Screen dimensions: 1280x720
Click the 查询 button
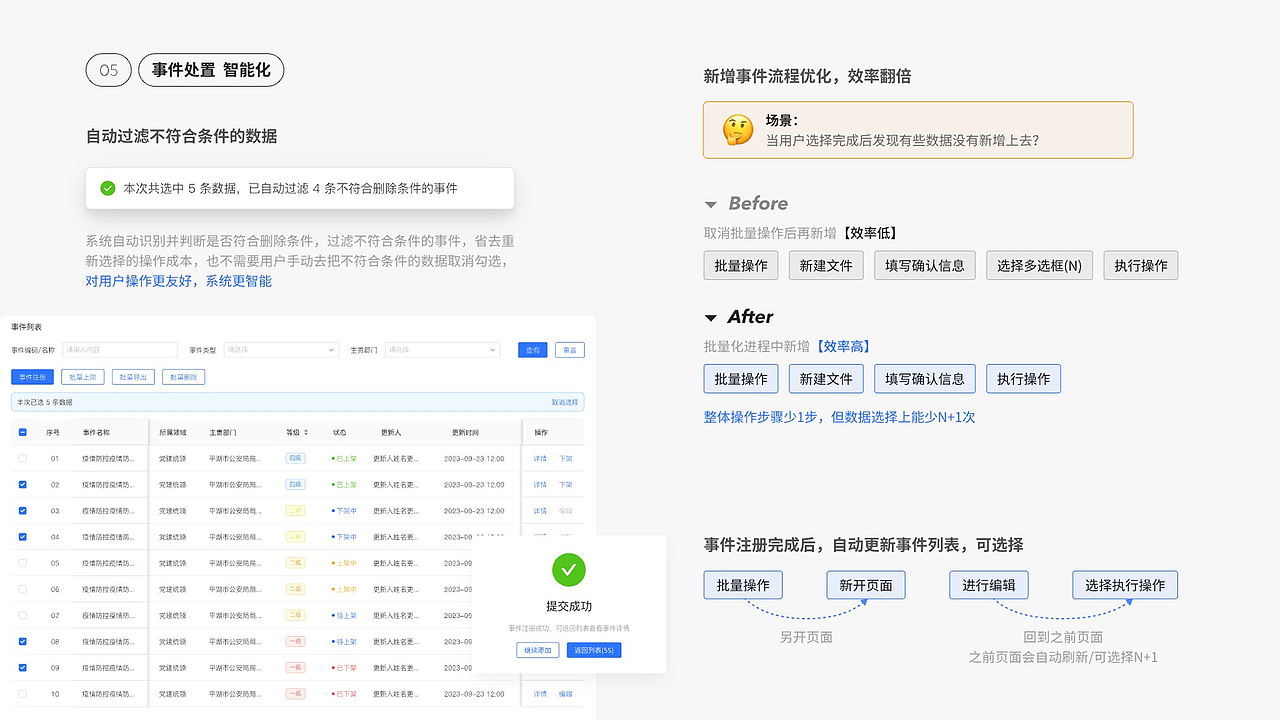pos(533,350)
